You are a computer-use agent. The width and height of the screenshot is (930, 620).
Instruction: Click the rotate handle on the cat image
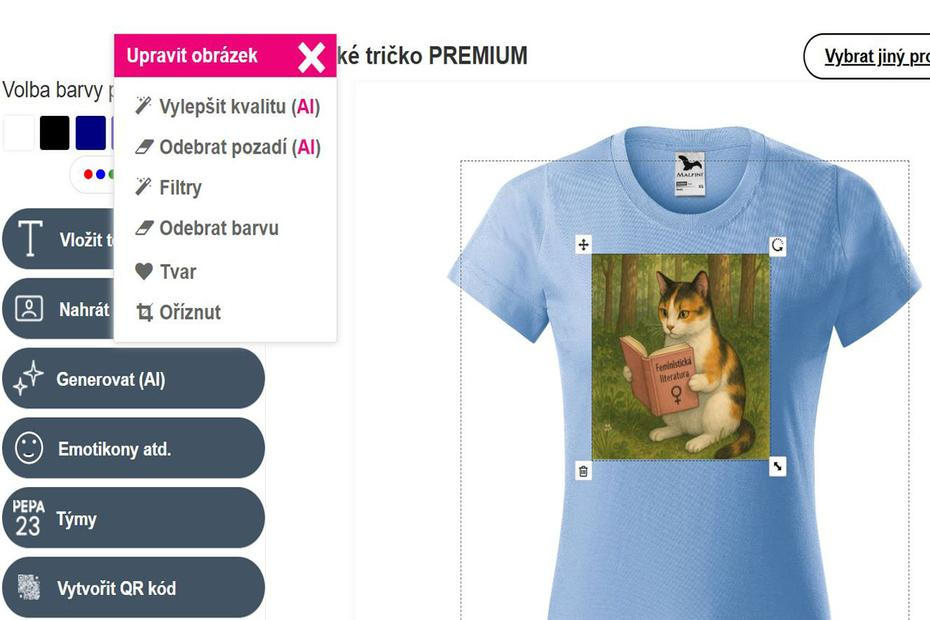tap(778, 245)
